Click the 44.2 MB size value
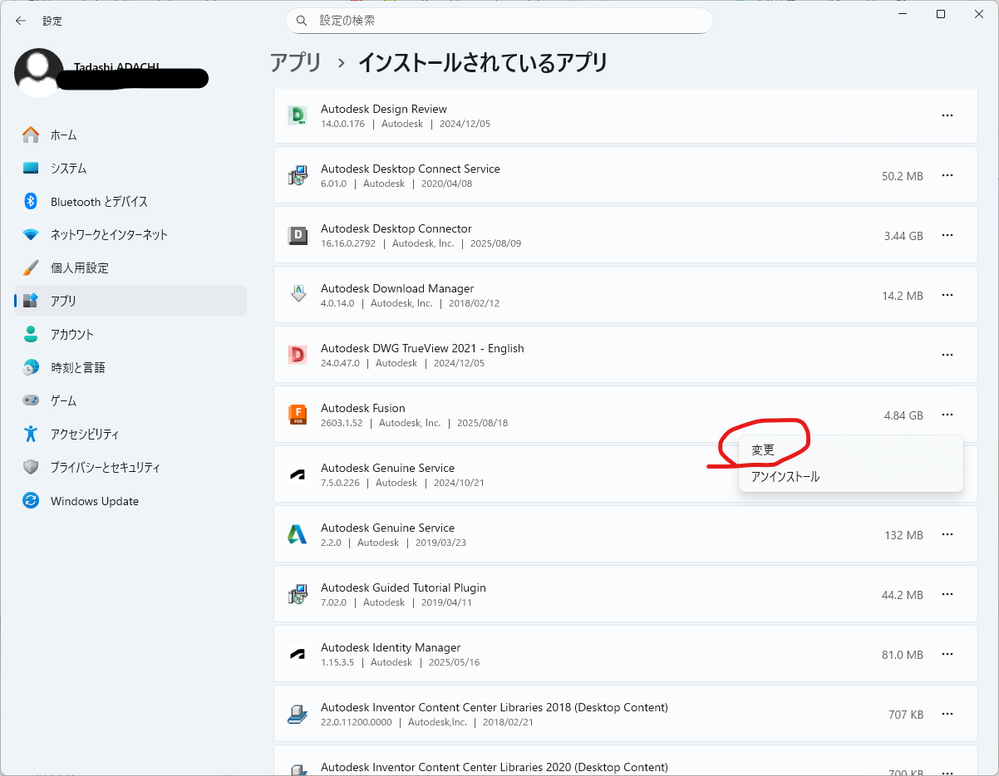 [902, 595]
